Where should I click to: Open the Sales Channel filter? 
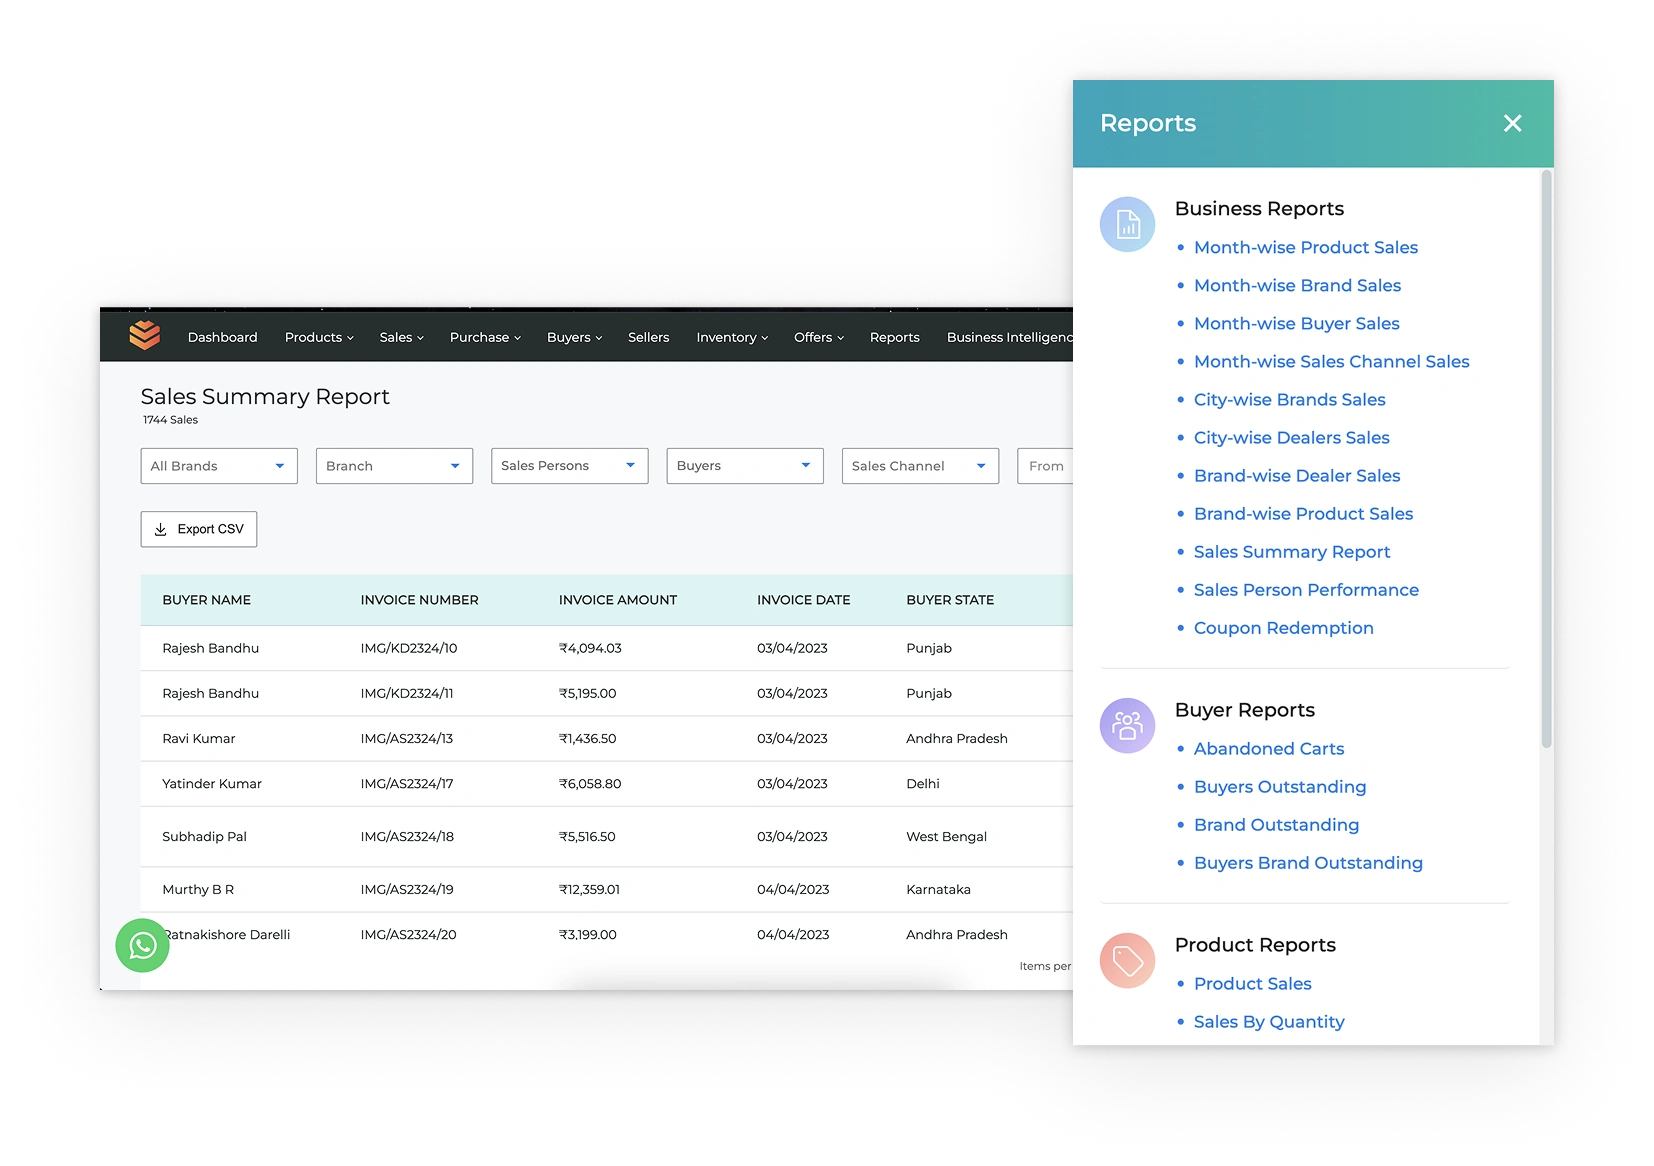(920, 466)
